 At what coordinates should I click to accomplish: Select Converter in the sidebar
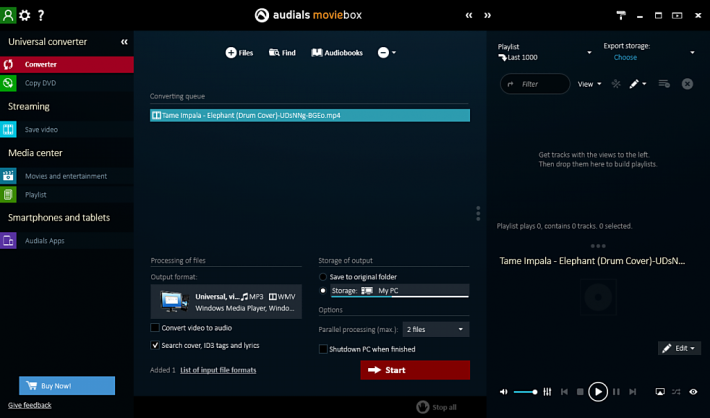click(67, 64)
